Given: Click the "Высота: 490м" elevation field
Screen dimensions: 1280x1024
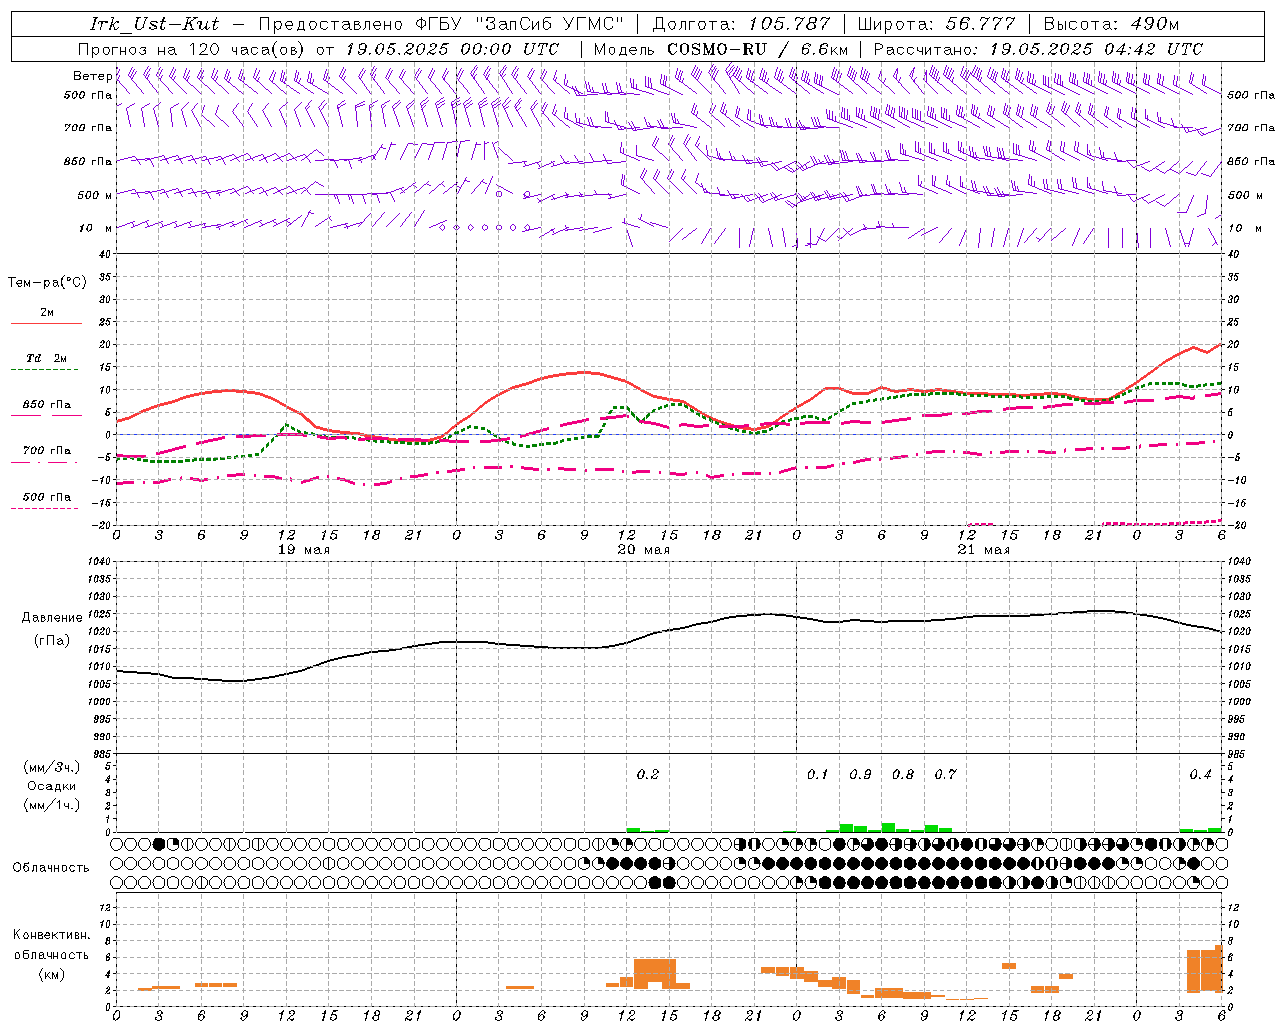Looking at the screenshot, I should [1111, 24].
